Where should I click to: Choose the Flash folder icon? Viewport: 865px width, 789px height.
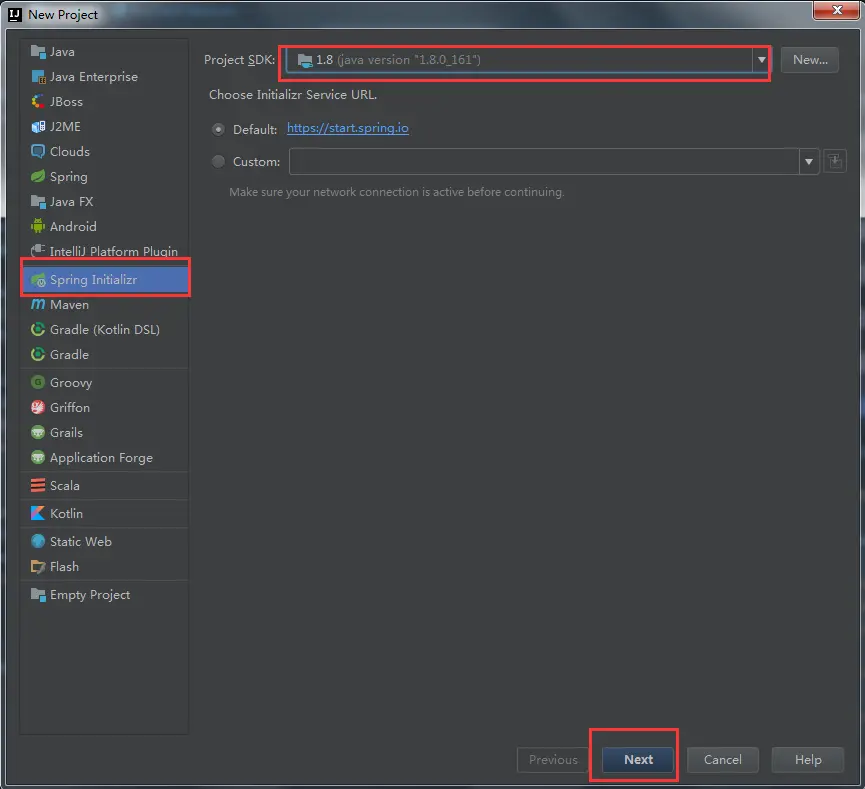click(38, 567)
